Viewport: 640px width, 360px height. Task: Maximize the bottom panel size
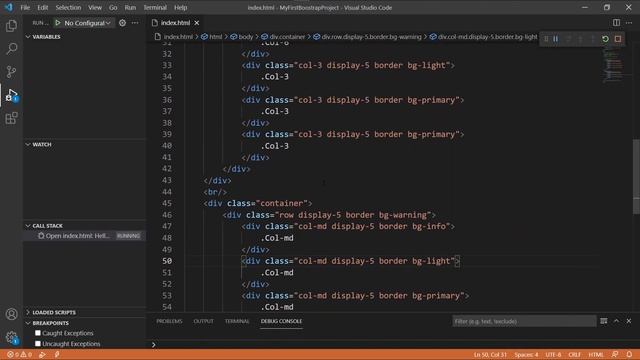[616, 321]
